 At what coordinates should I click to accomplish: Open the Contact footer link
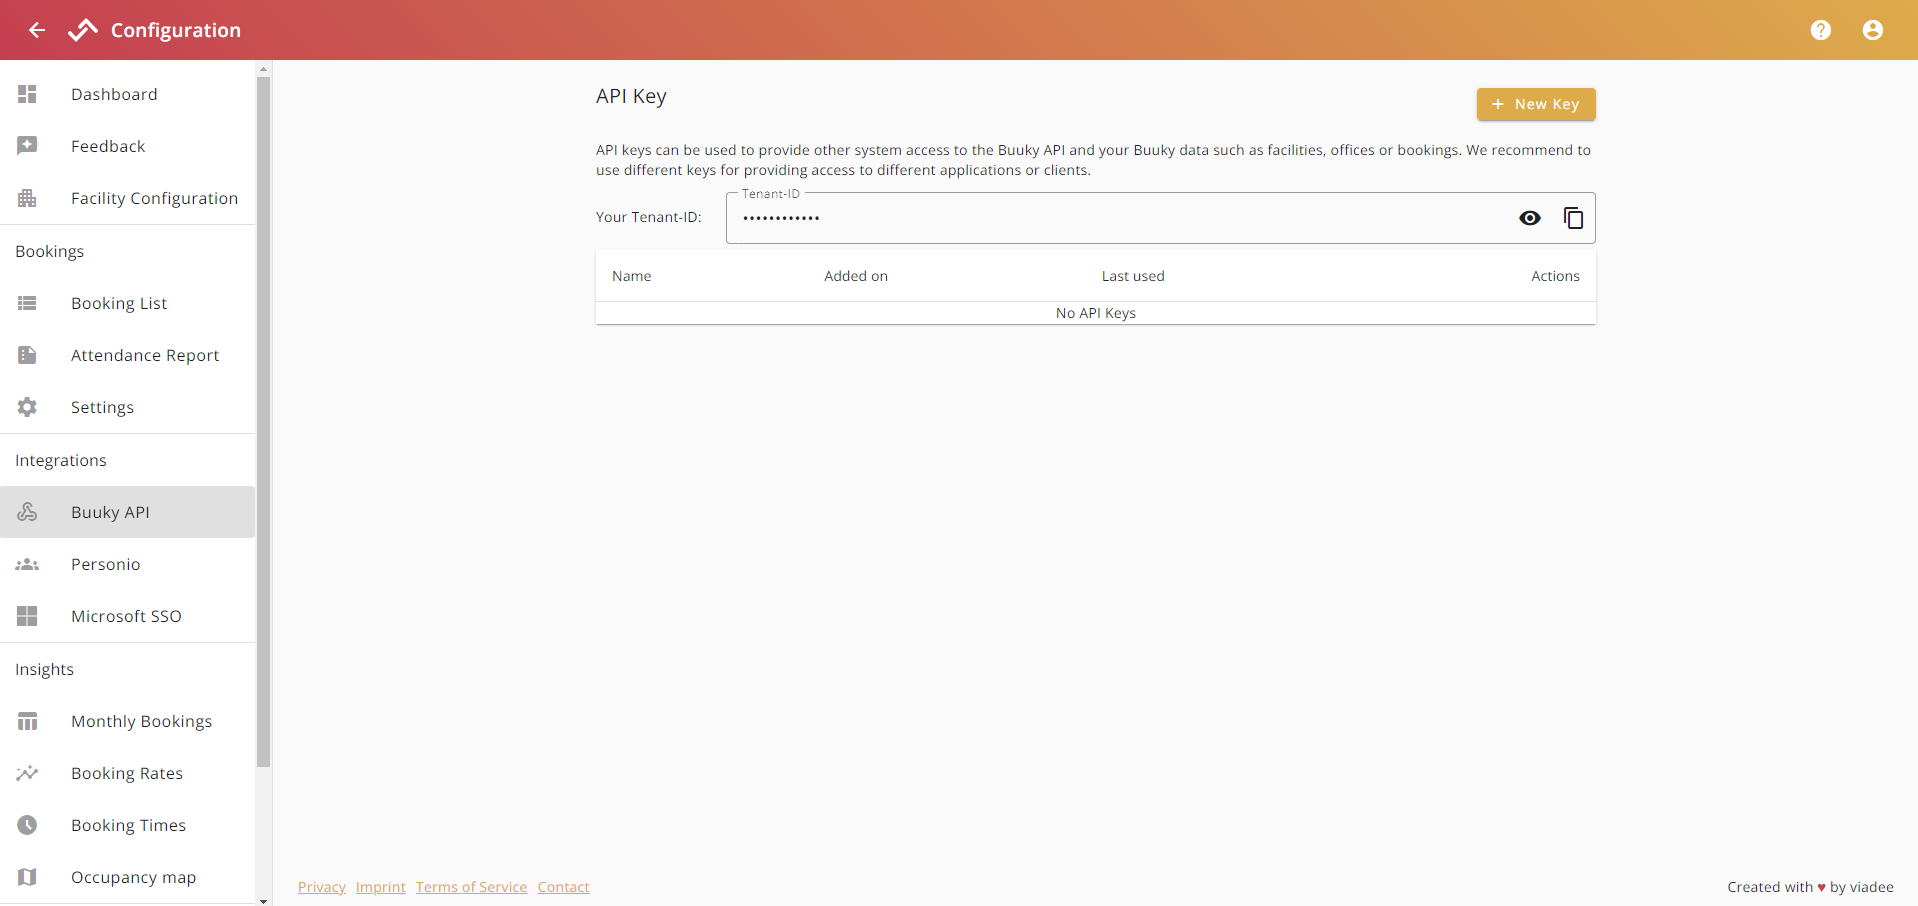click(x=564, y=887)
